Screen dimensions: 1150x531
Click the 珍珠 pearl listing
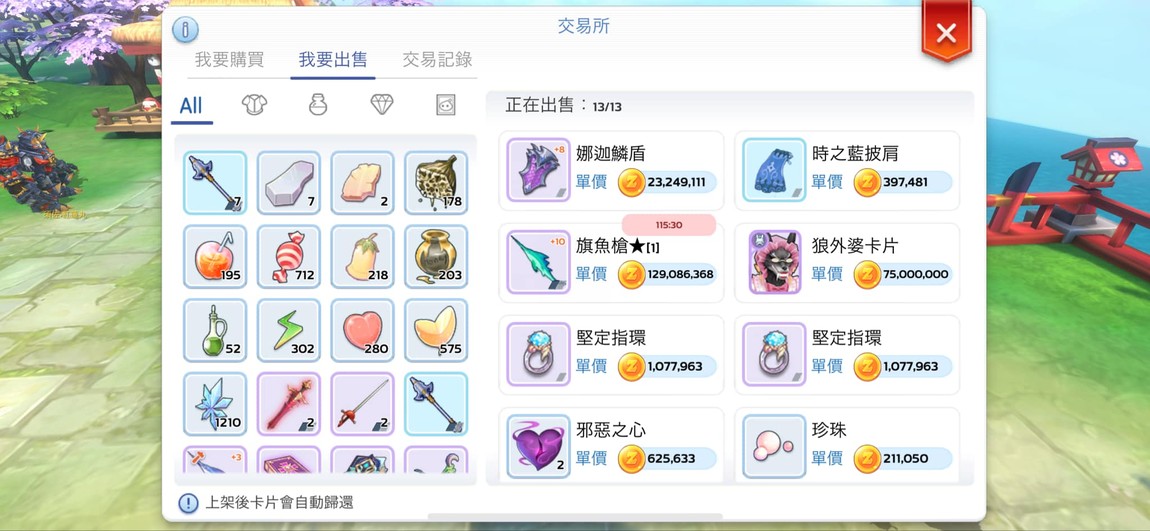pyautogui.click(x=847, y=445)
